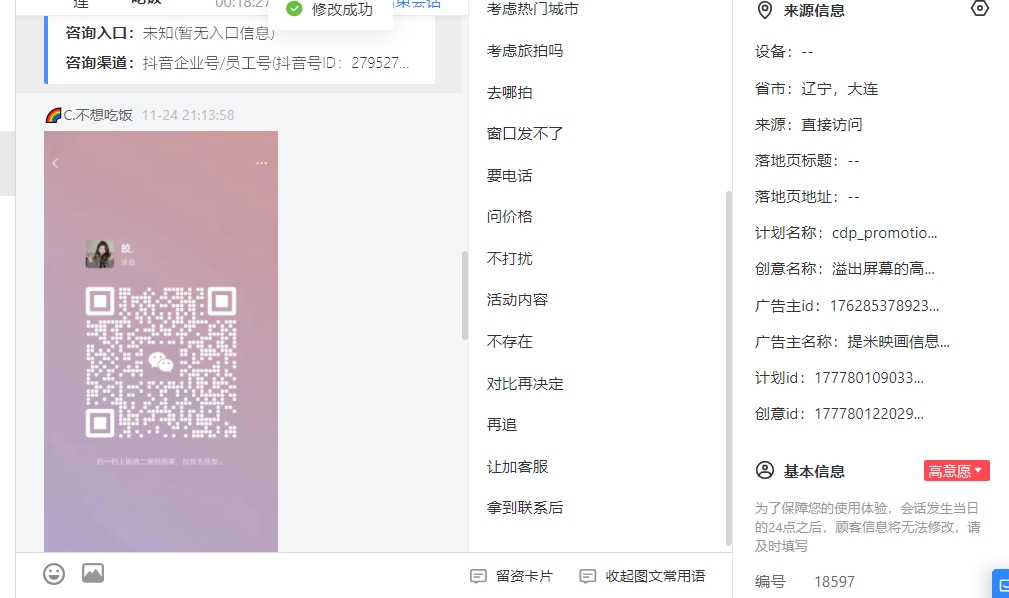
Task: Select quick phrase 考虑旅拍吗
Action: coord(525,51)
